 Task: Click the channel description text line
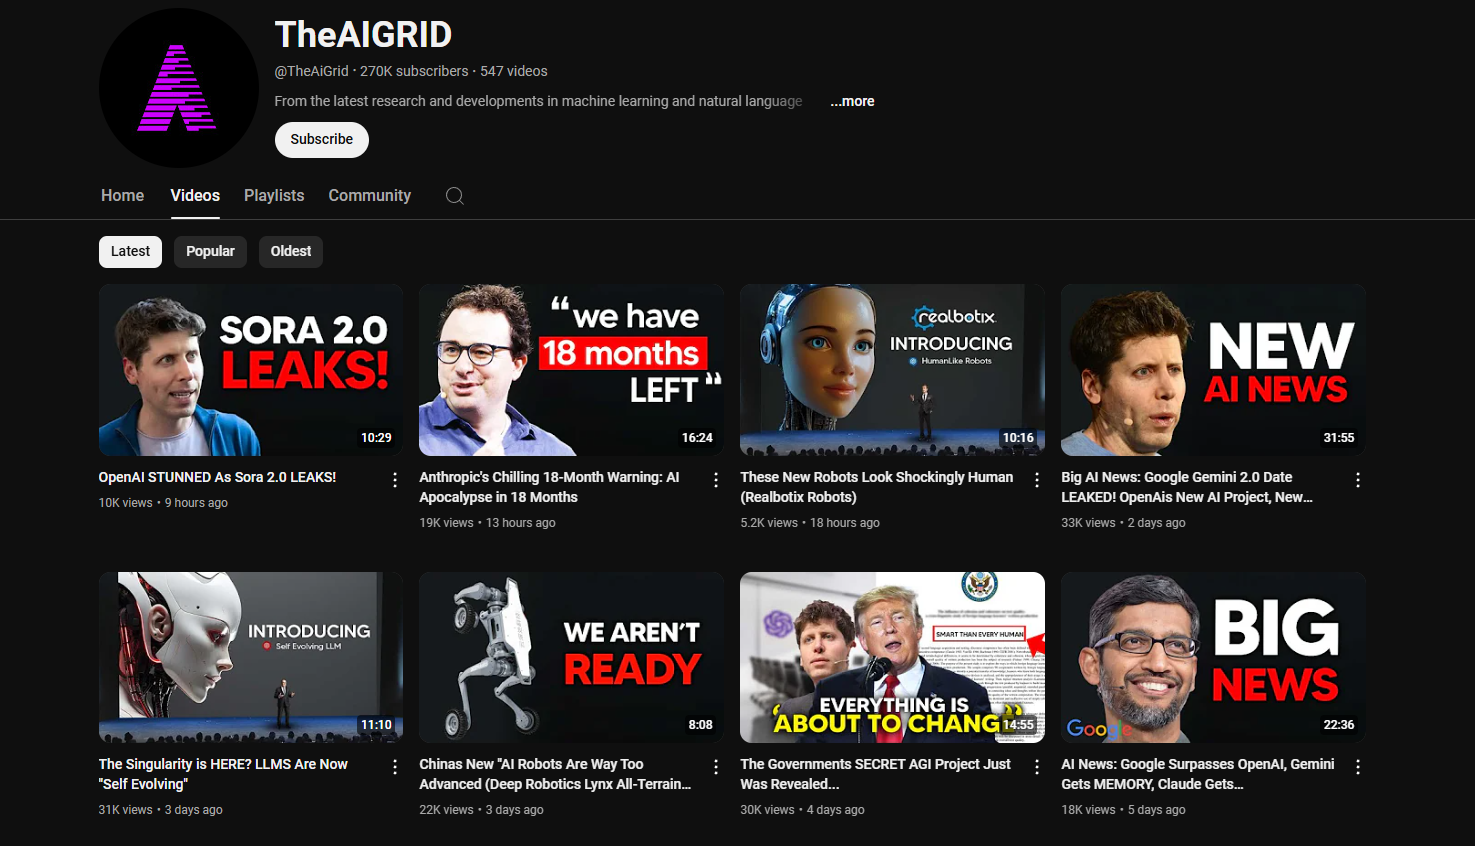pos(538,101)
